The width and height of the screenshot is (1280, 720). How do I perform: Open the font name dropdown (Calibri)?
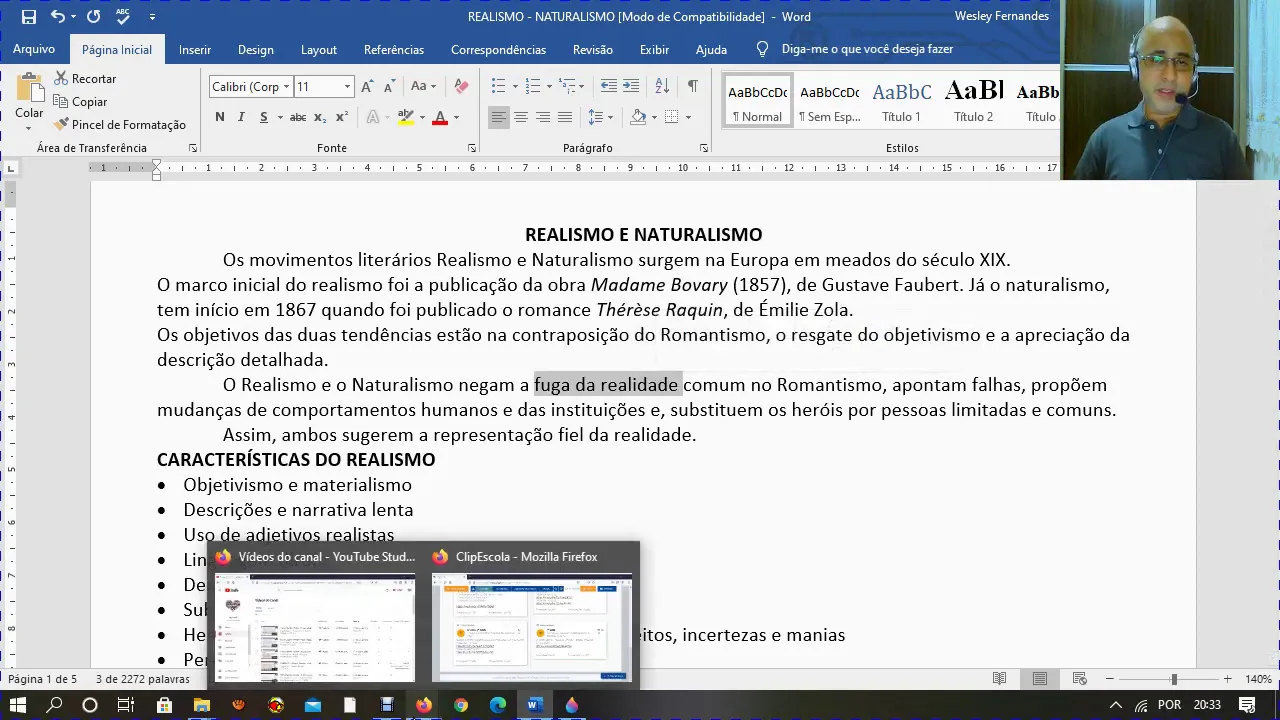[286, 87]
